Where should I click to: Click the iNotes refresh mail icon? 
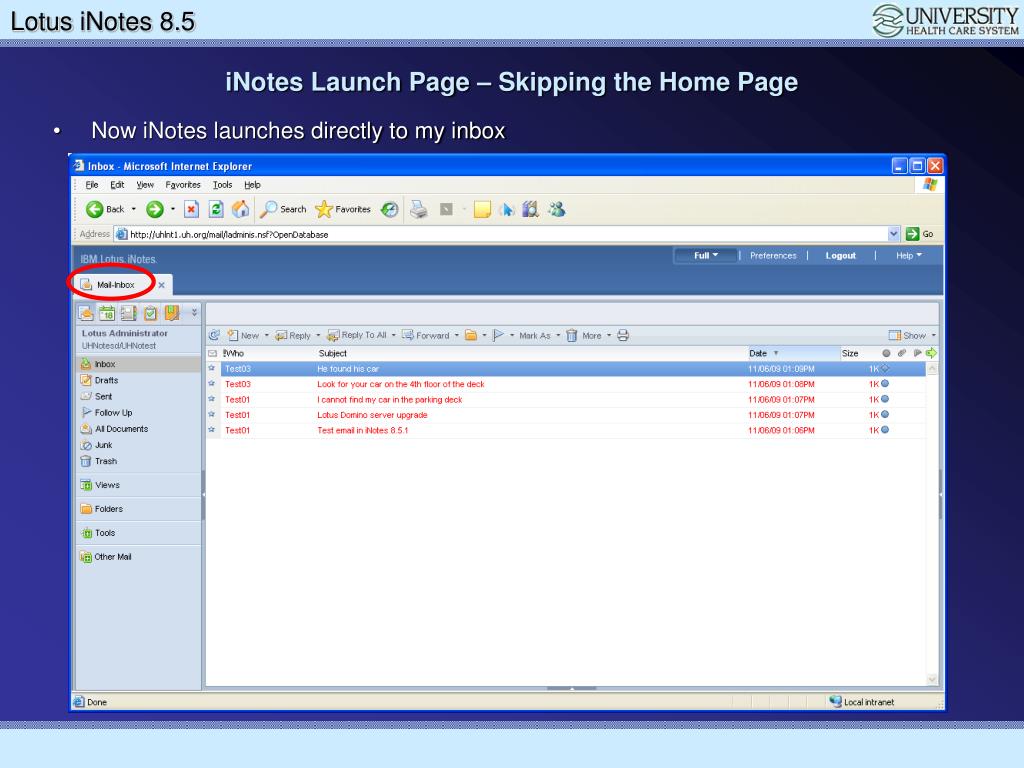(x=214, y=335)
